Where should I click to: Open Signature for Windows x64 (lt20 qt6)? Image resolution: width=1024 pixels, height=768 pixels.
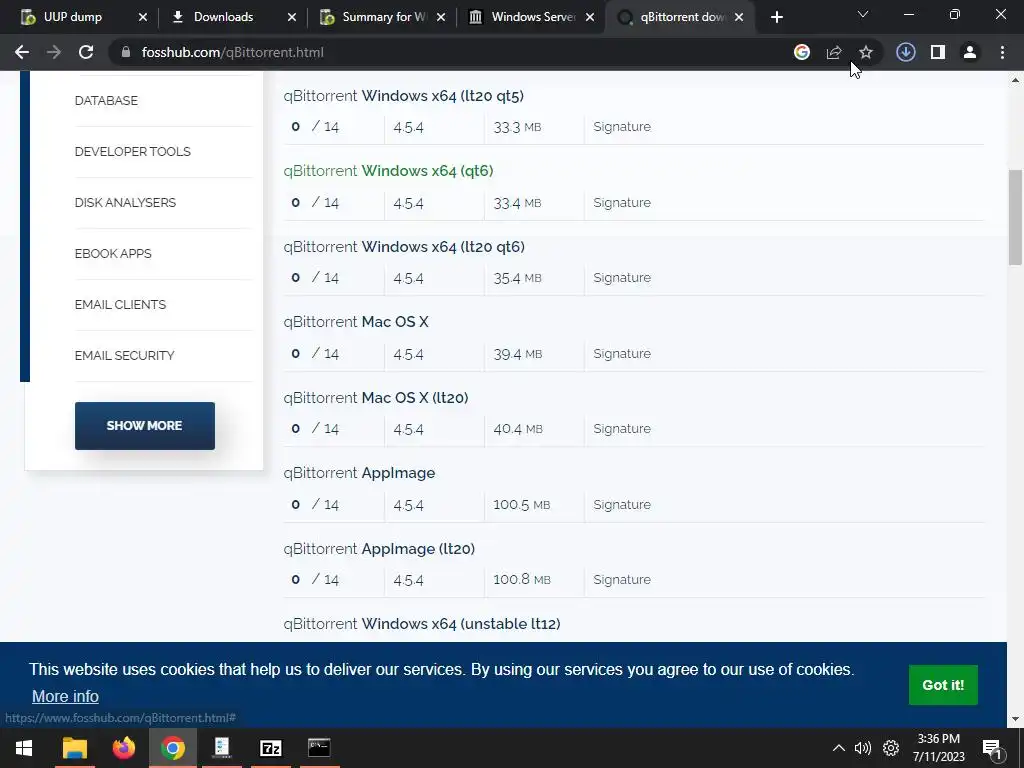click(622, 278)
